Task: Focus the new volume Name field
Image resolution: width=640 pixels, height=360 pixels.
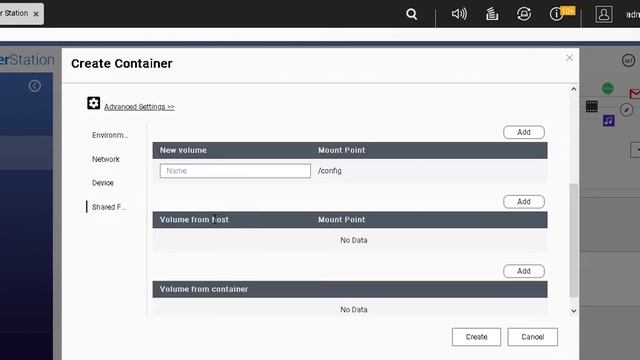Action: (235, 171)
